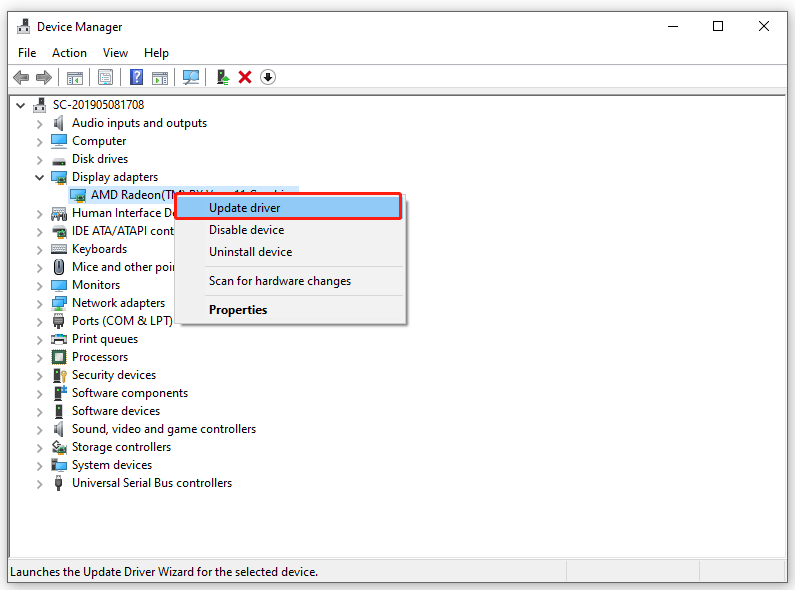
Task: Open the File menu
Action: click(x=27, y=53)
